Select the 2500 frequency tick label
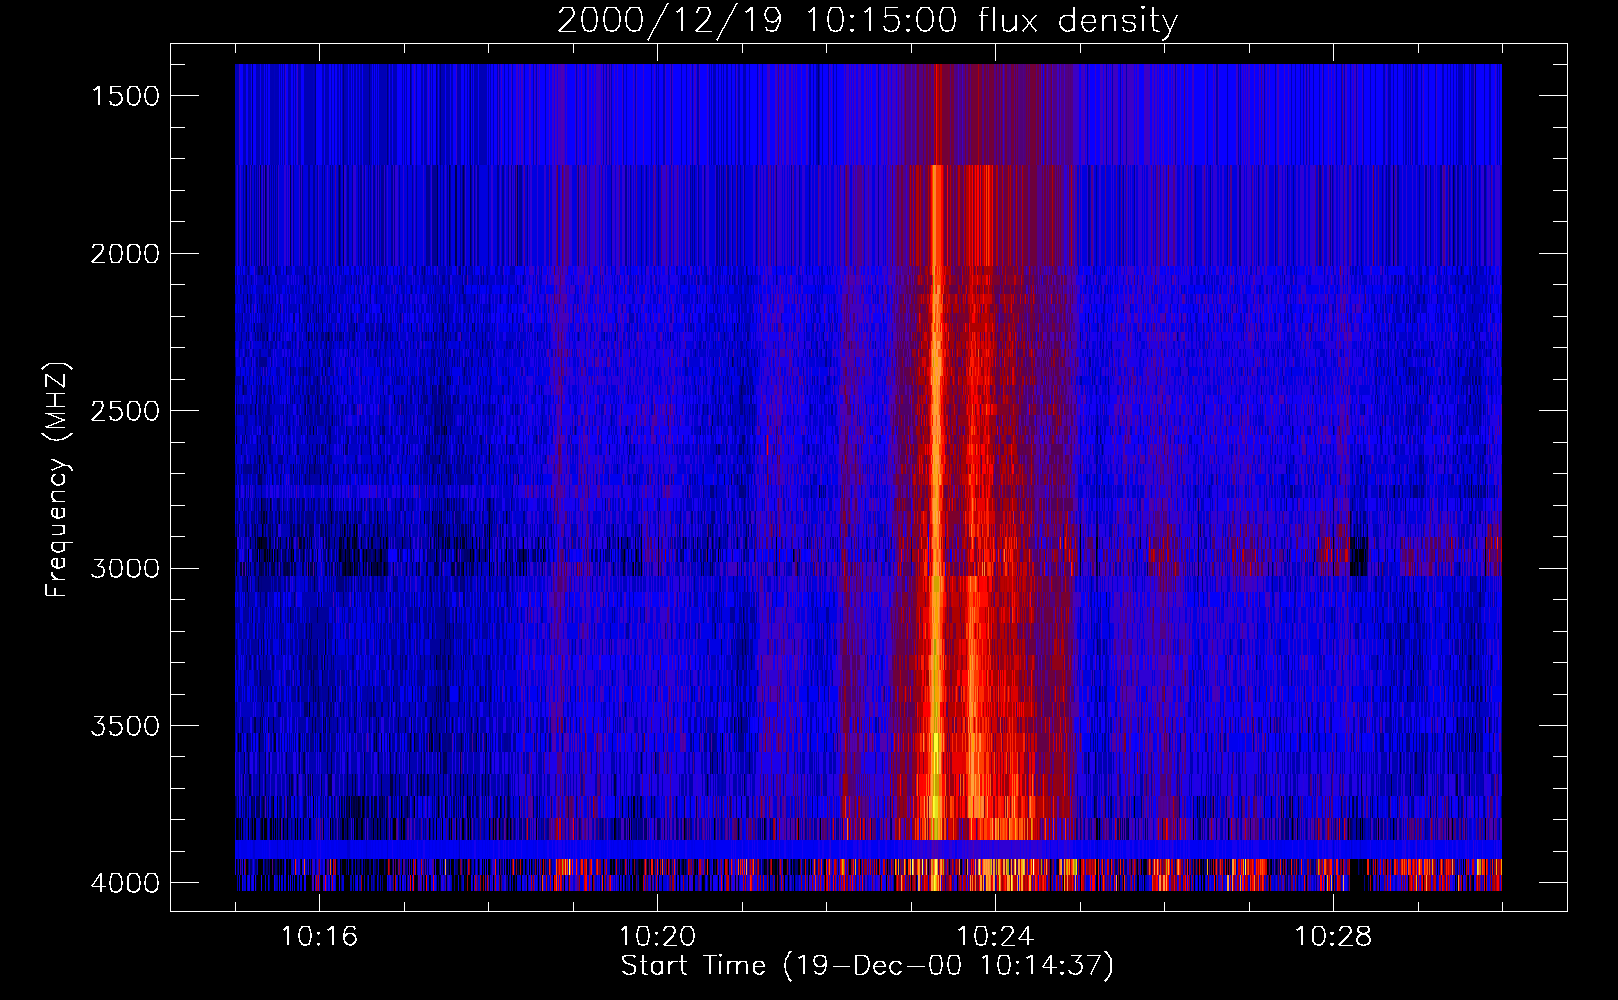This screenshot has height=1000, width=1618. click(x=125, y=411)
